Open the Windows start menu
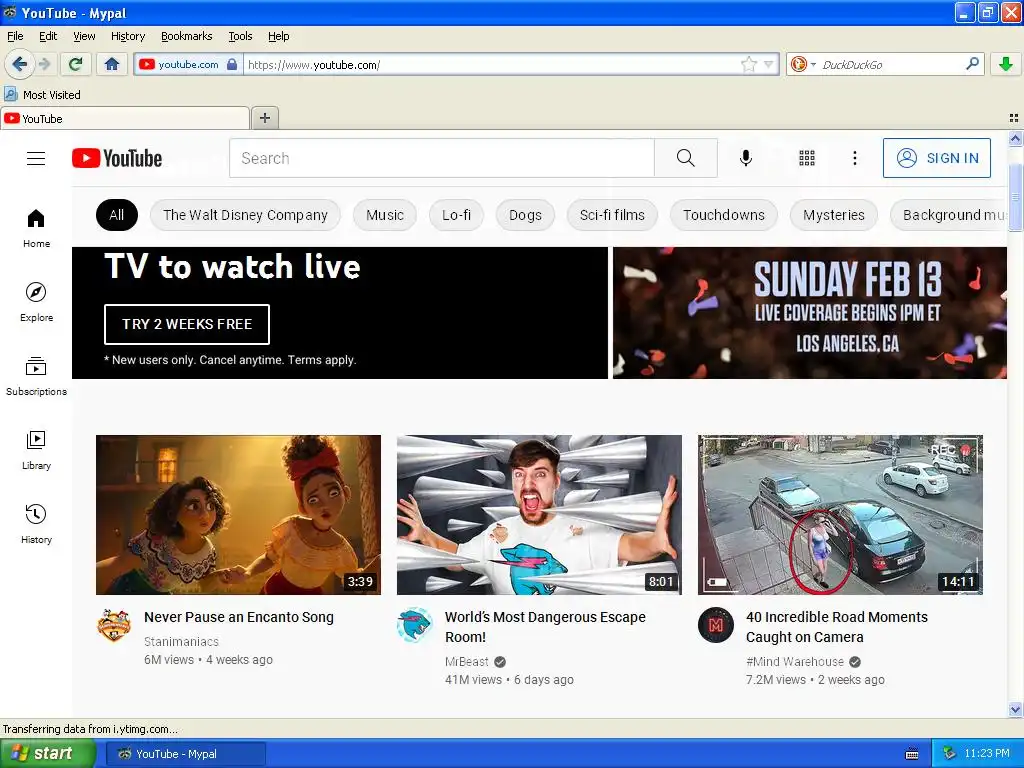The image size is (1024, 768). [x=47, y=754]
